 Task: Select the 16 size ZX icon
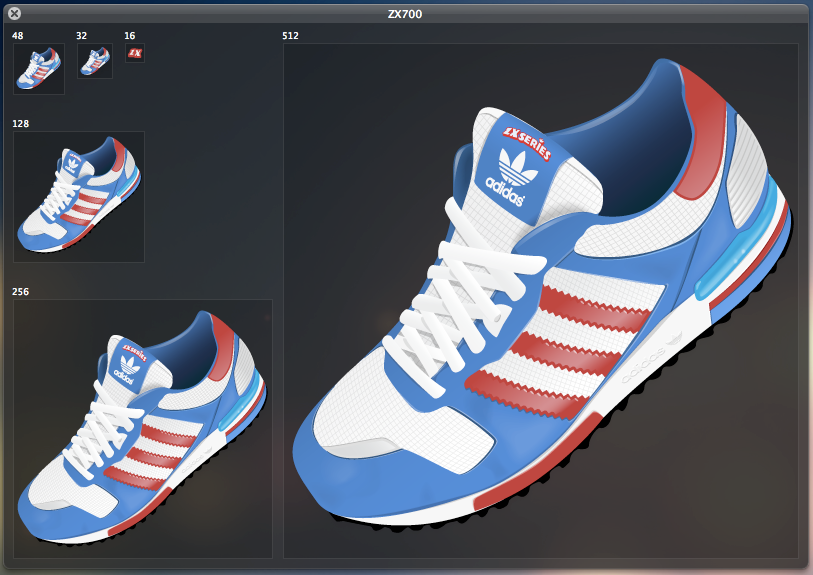click(x=135, y=53)
